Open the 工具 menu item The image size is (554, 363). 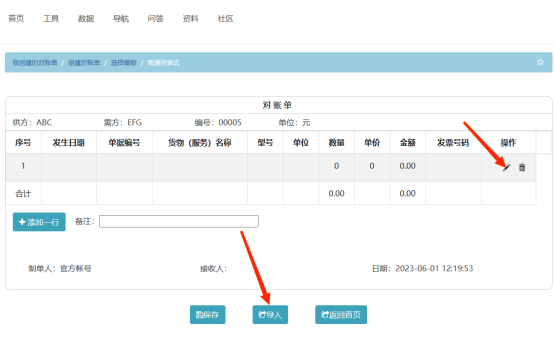click(51, 18)
